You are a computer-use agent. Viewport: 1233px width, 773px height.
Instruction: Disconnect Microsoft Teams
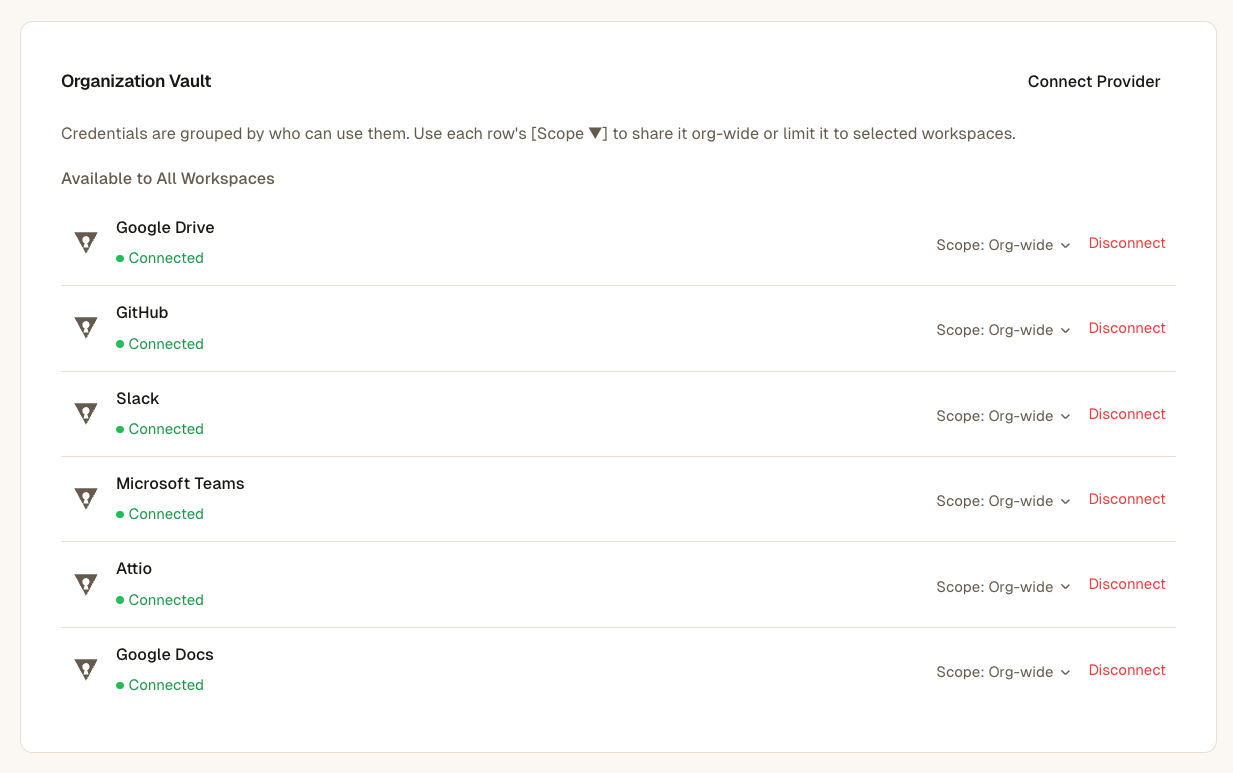tap(1127, 499)
